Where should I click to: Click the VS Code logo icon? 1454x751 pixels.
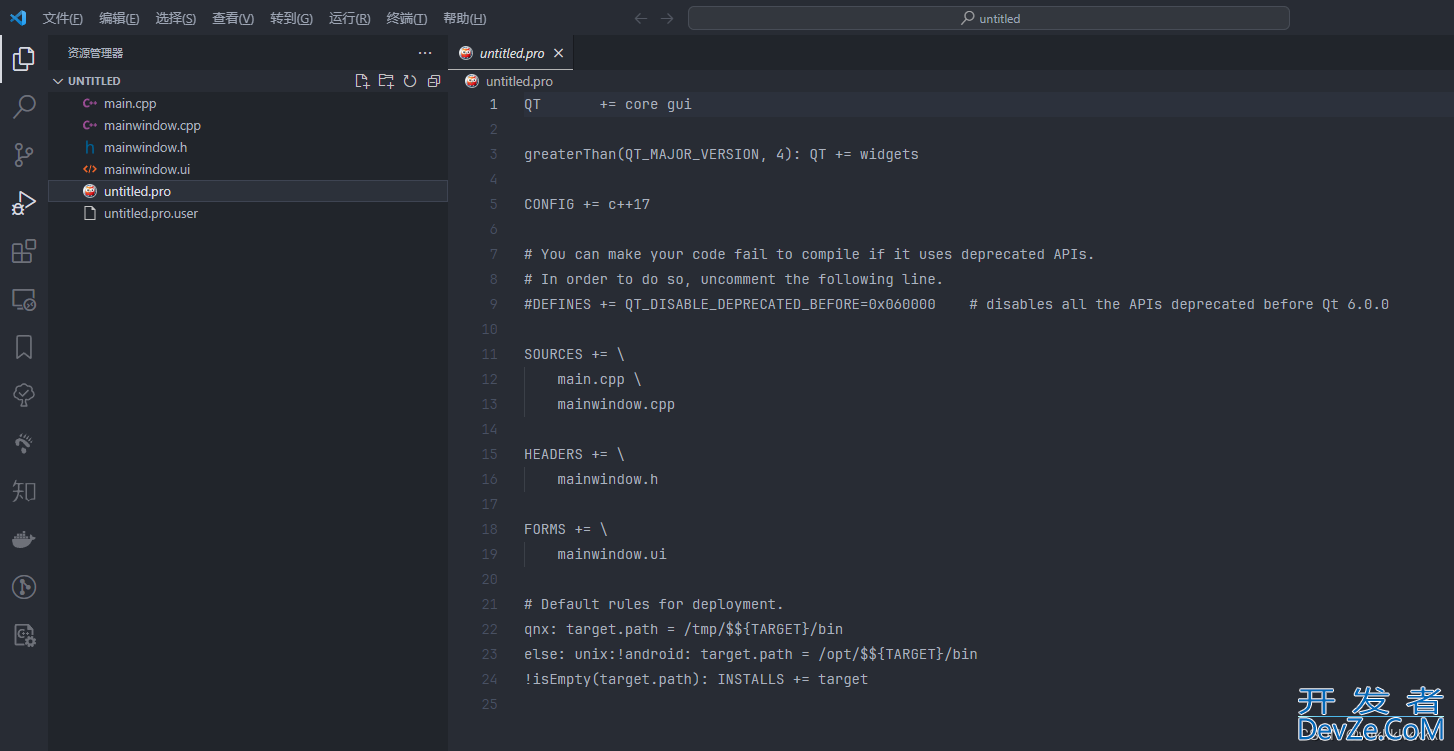(18, 18)
